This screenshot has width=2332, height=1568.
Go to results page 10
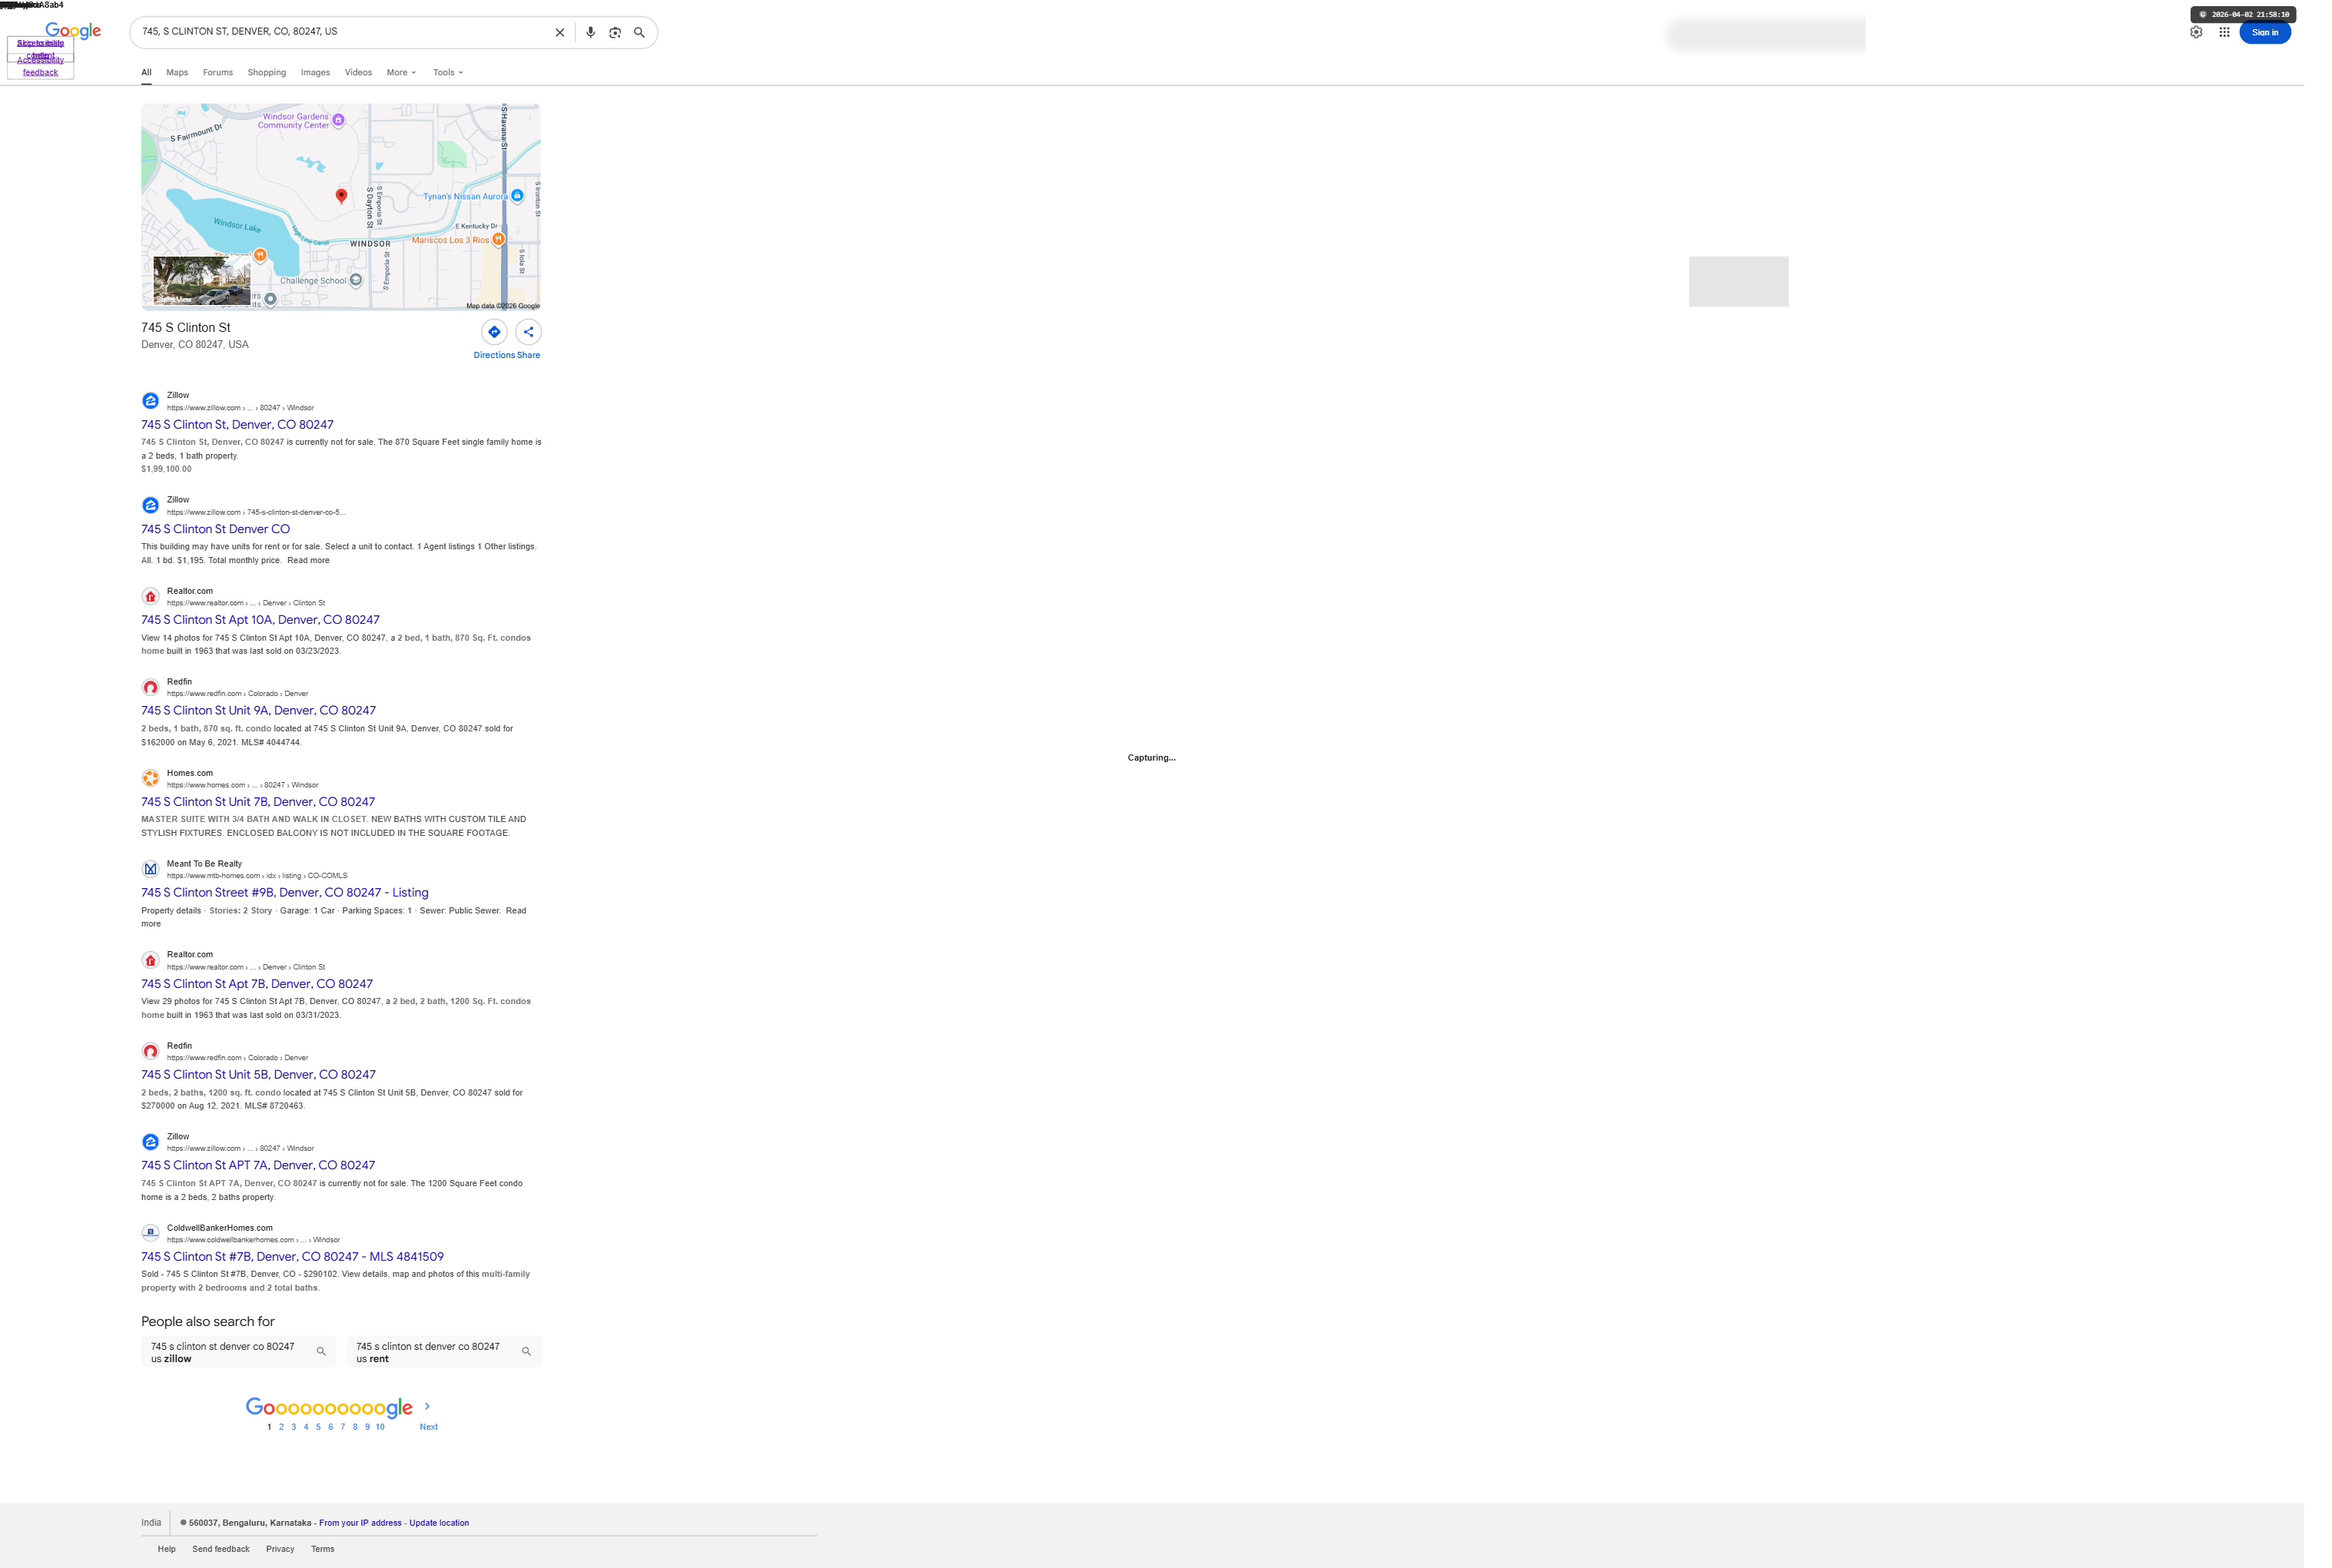click(x=380, y=1428)
